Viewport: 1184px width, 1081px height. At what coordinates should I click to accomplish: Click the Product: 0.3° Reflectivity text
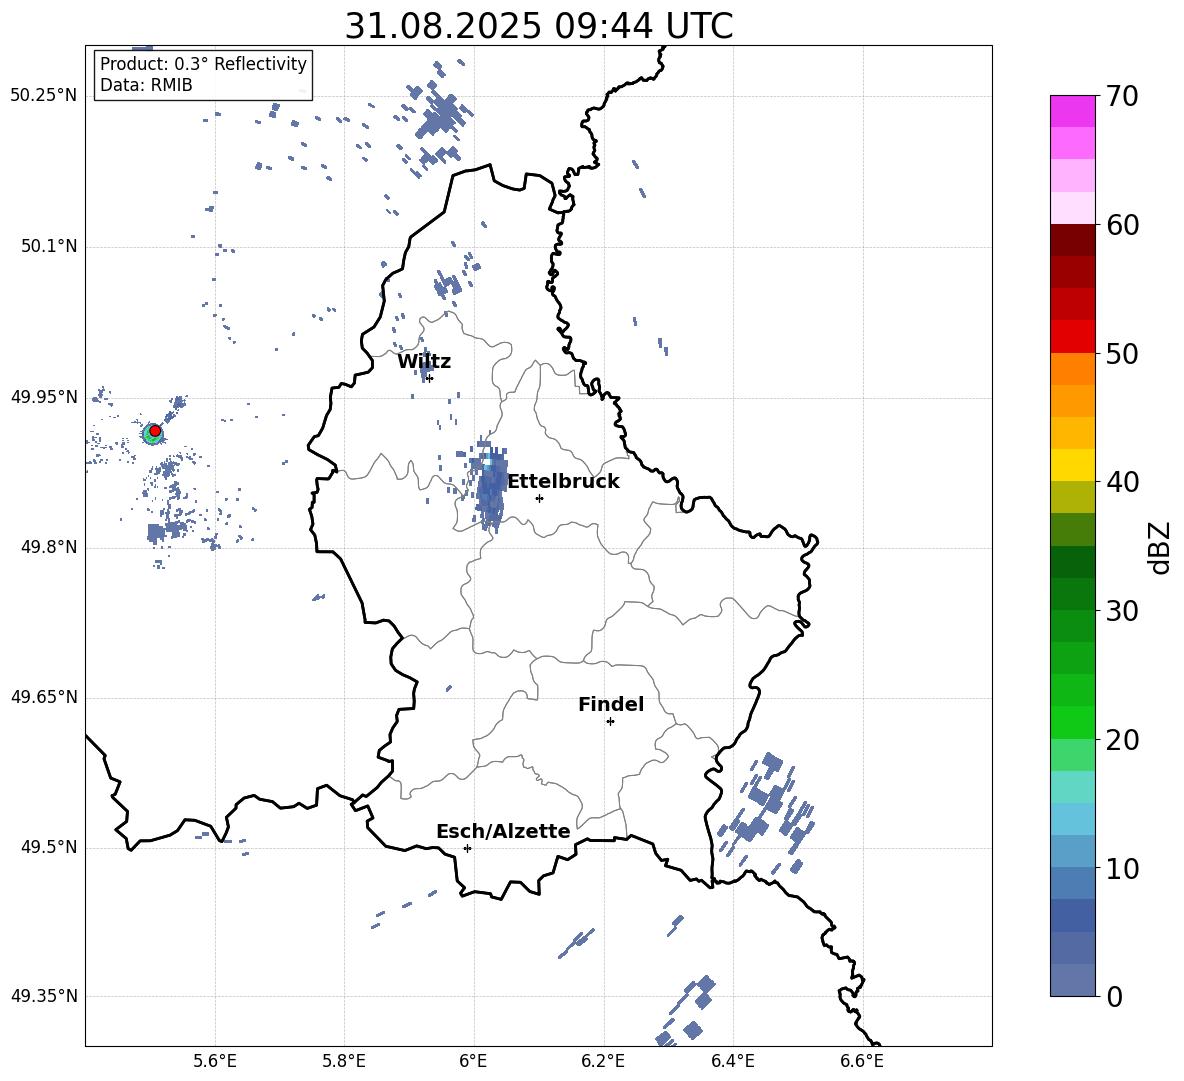click(203, 64)
